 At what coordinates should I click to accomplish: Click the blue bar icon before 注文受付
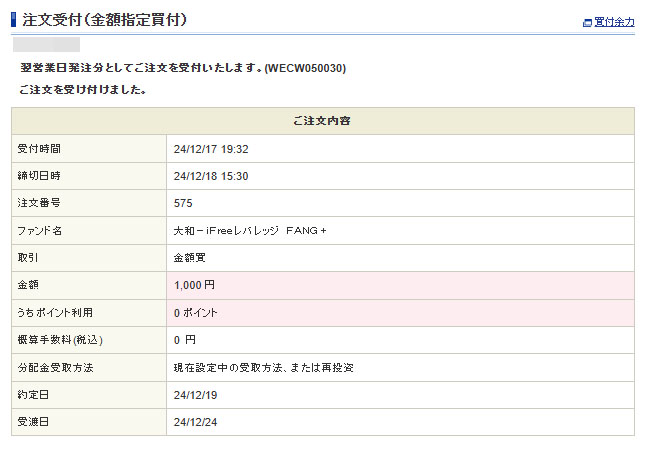[x=13, y=19]
